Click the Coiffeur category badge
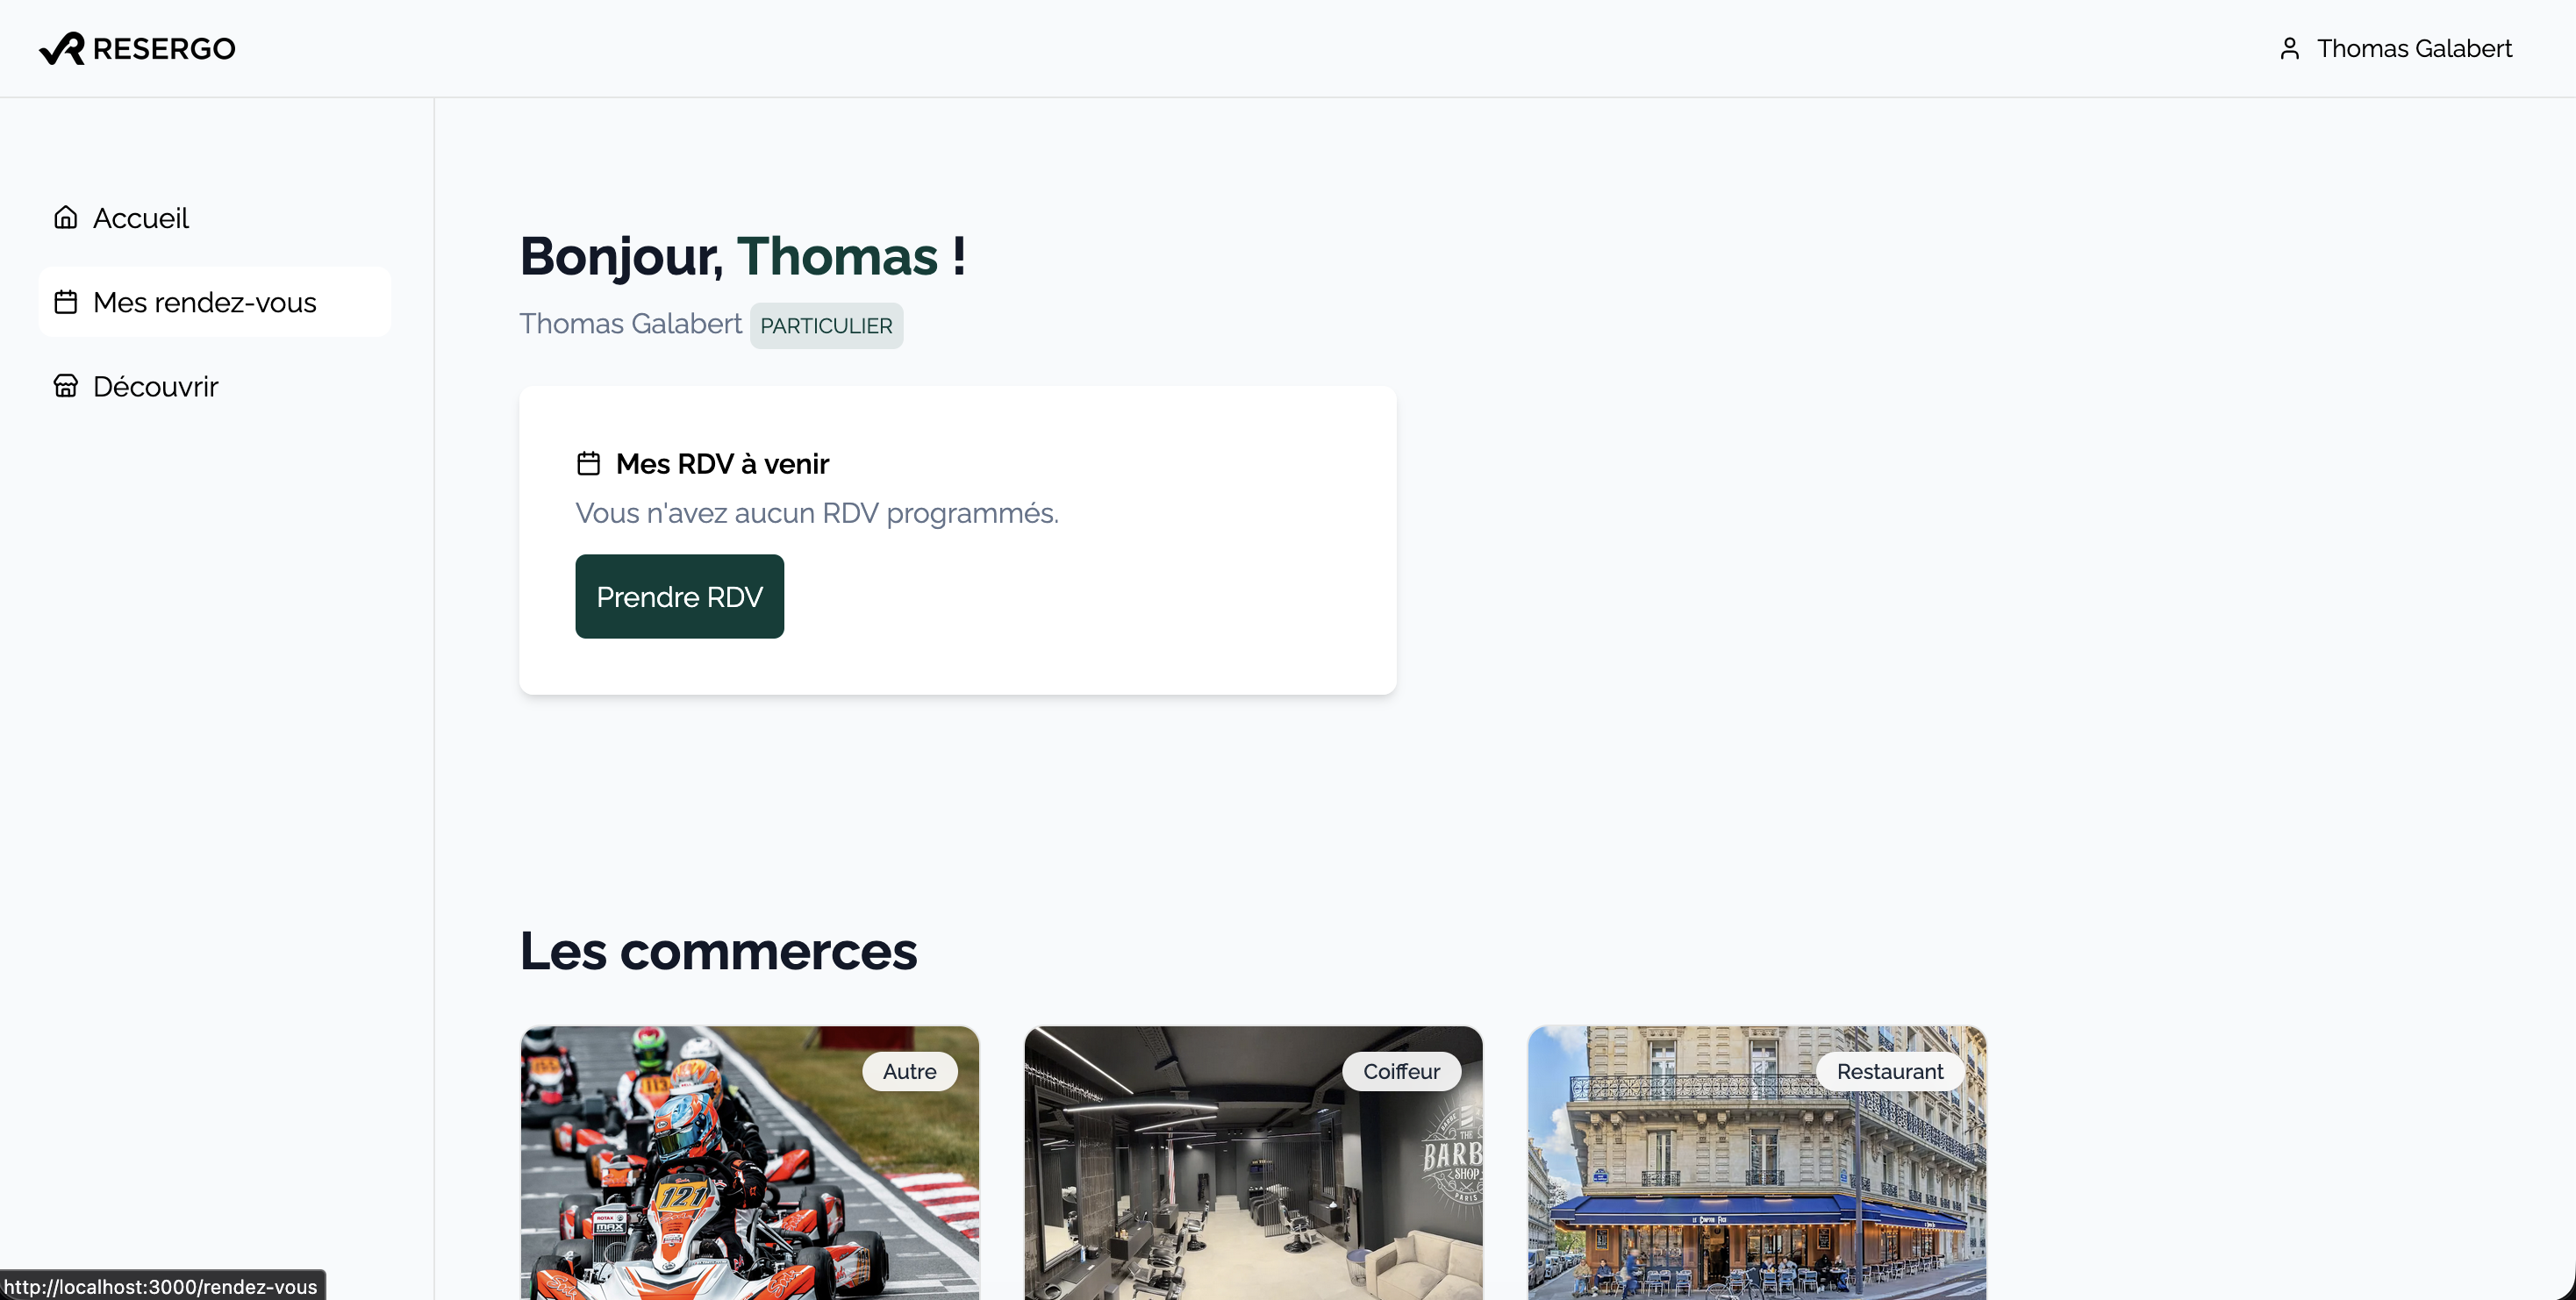 tap(1401, 1071)
